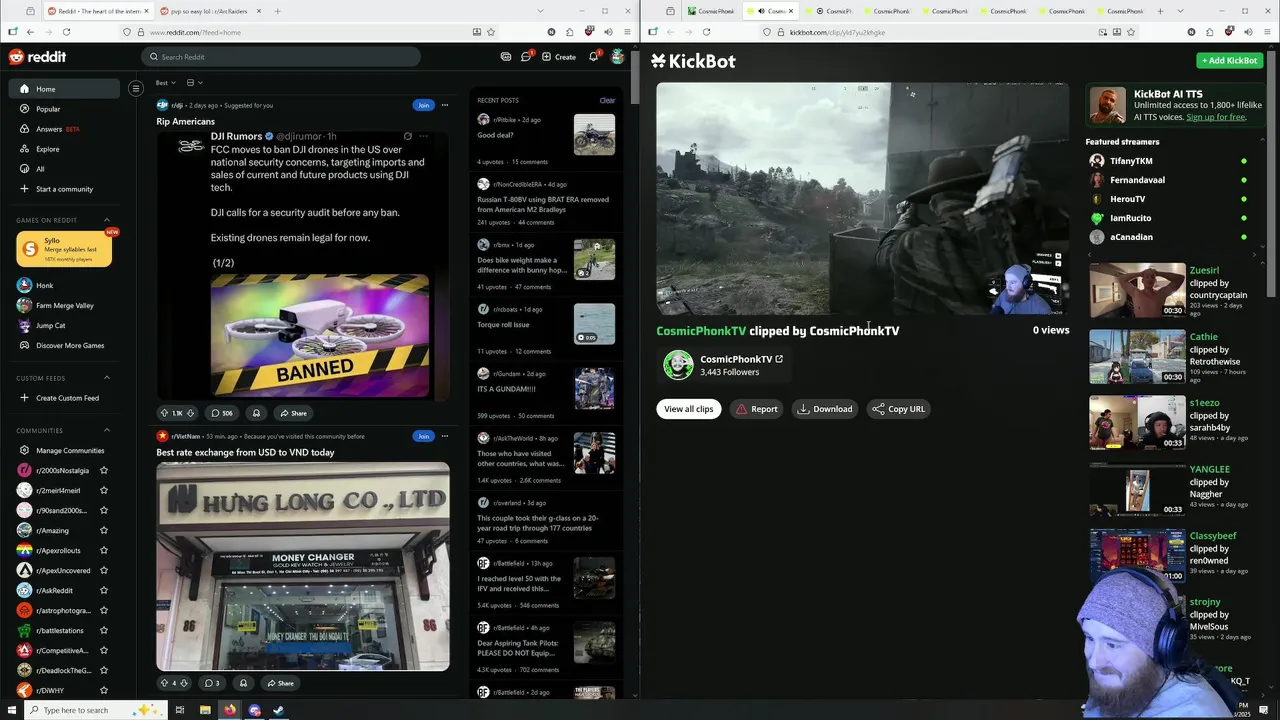This screenshot has width=1280, height=720.
Task: Click the Reddit advertise icon in header
Action: click(x=506, y=57)
